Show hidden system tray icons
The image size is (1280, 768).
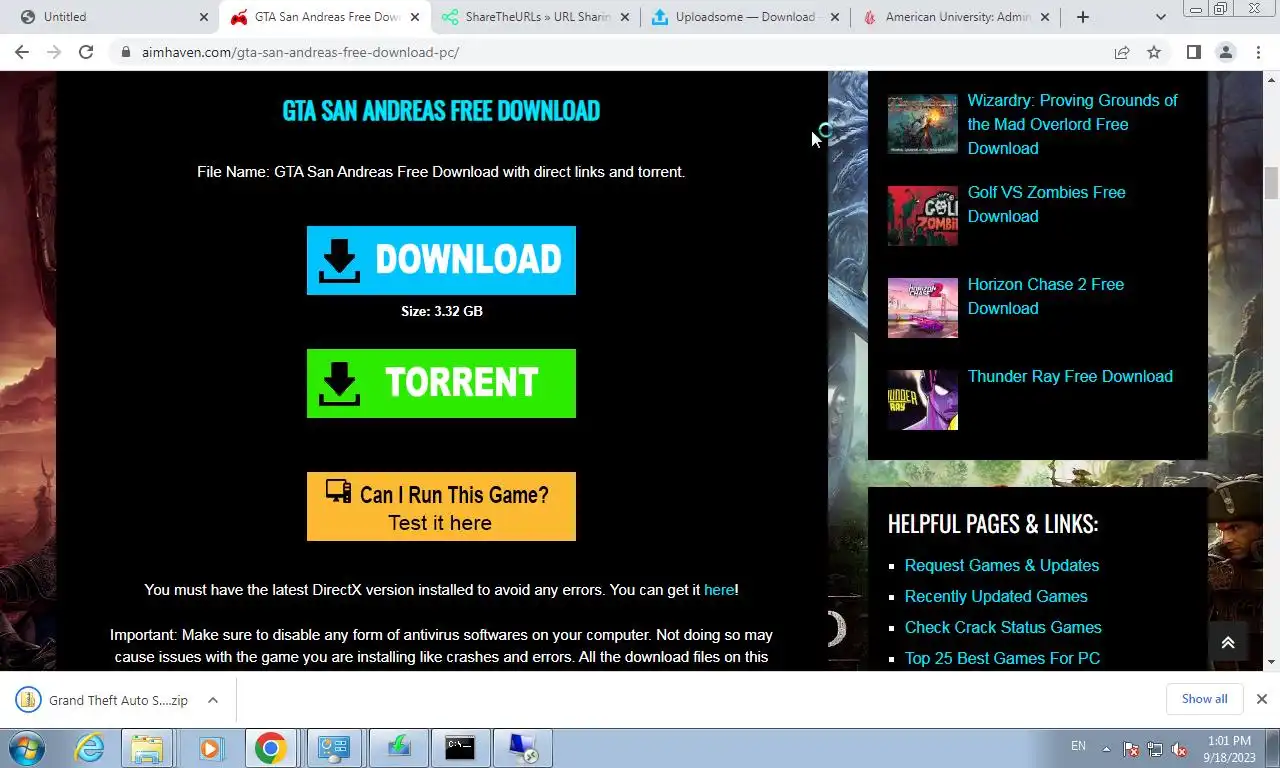(1106, 748)
